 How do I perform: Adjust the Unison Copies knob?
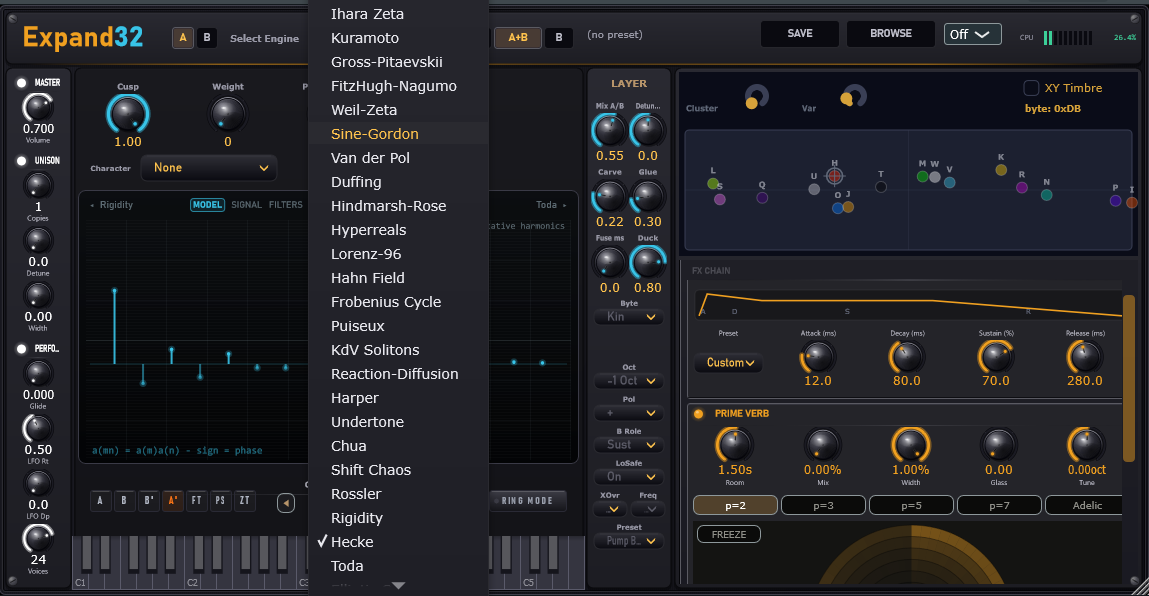coord(37,185)
